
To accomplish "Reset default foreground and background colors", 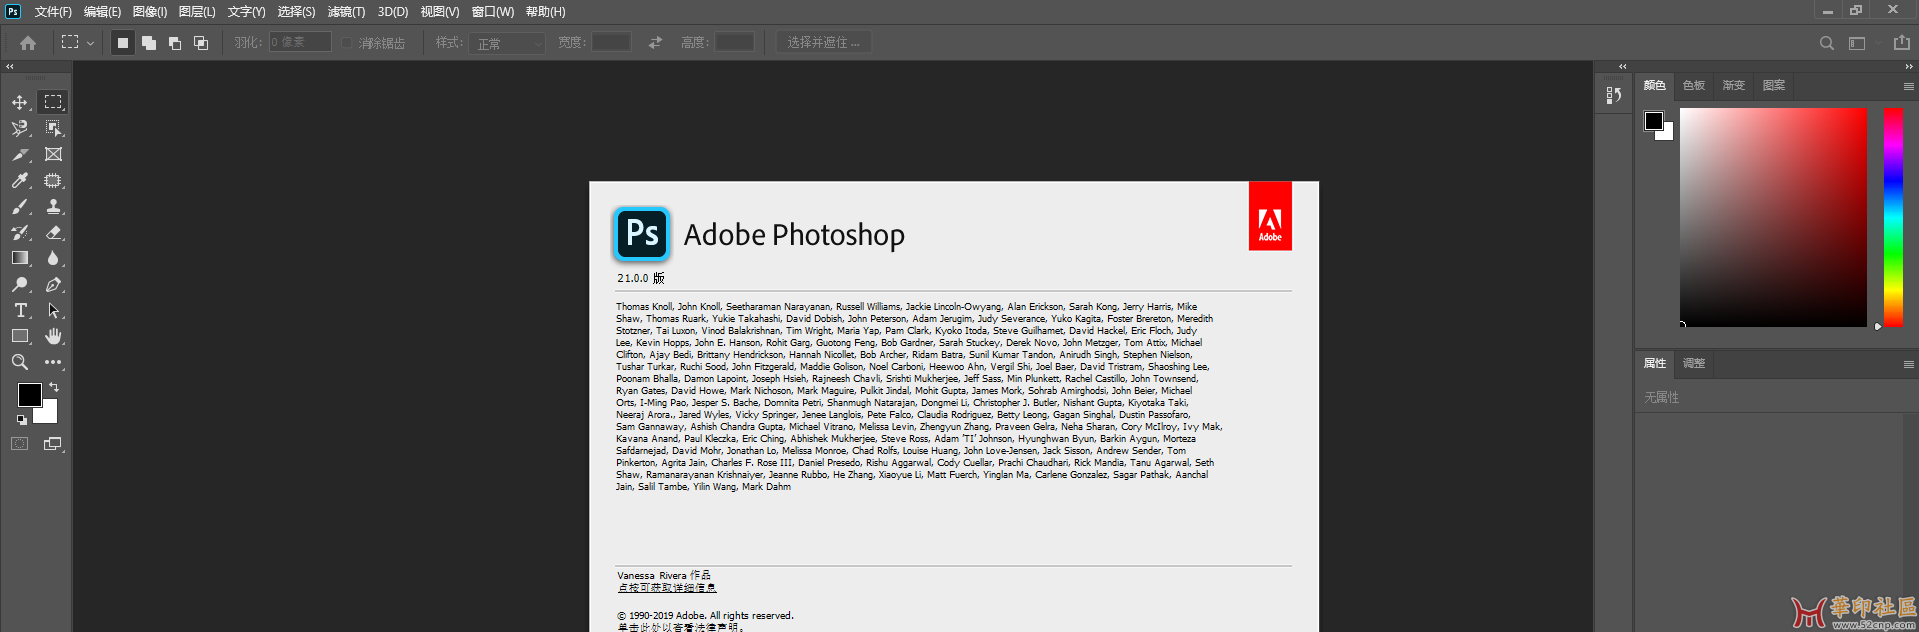I will pos(21,420).
